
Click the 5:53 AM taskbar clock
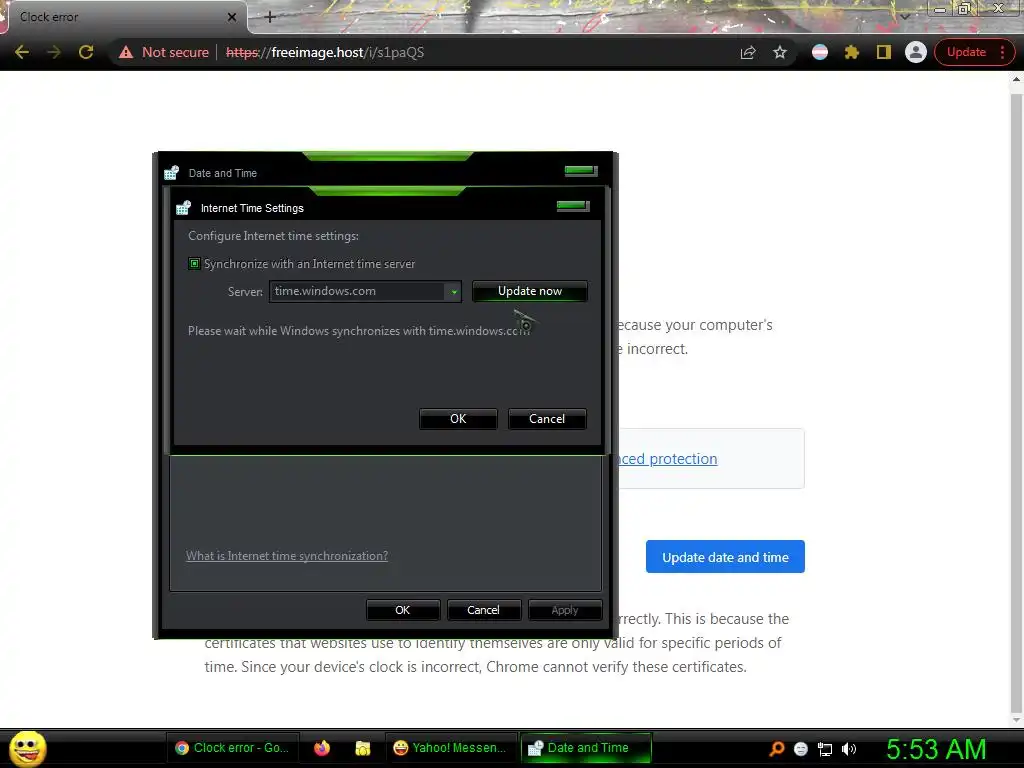point(936,748)
